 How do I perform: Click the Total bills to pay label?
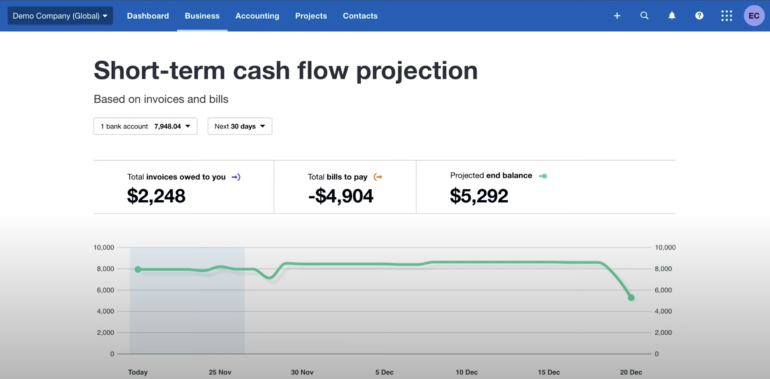(337, 177)
